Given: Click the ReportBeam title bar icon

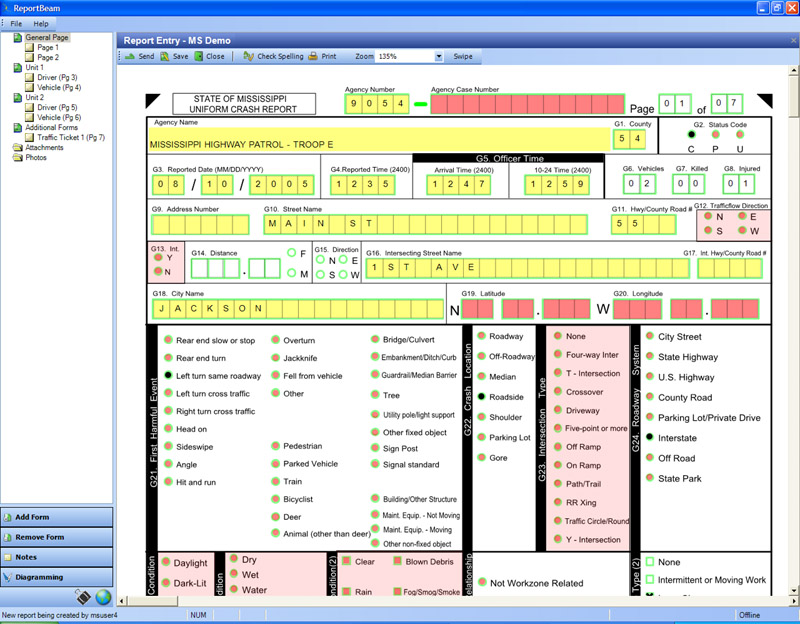Looking at the screenshot, I should tap(7, 8).
